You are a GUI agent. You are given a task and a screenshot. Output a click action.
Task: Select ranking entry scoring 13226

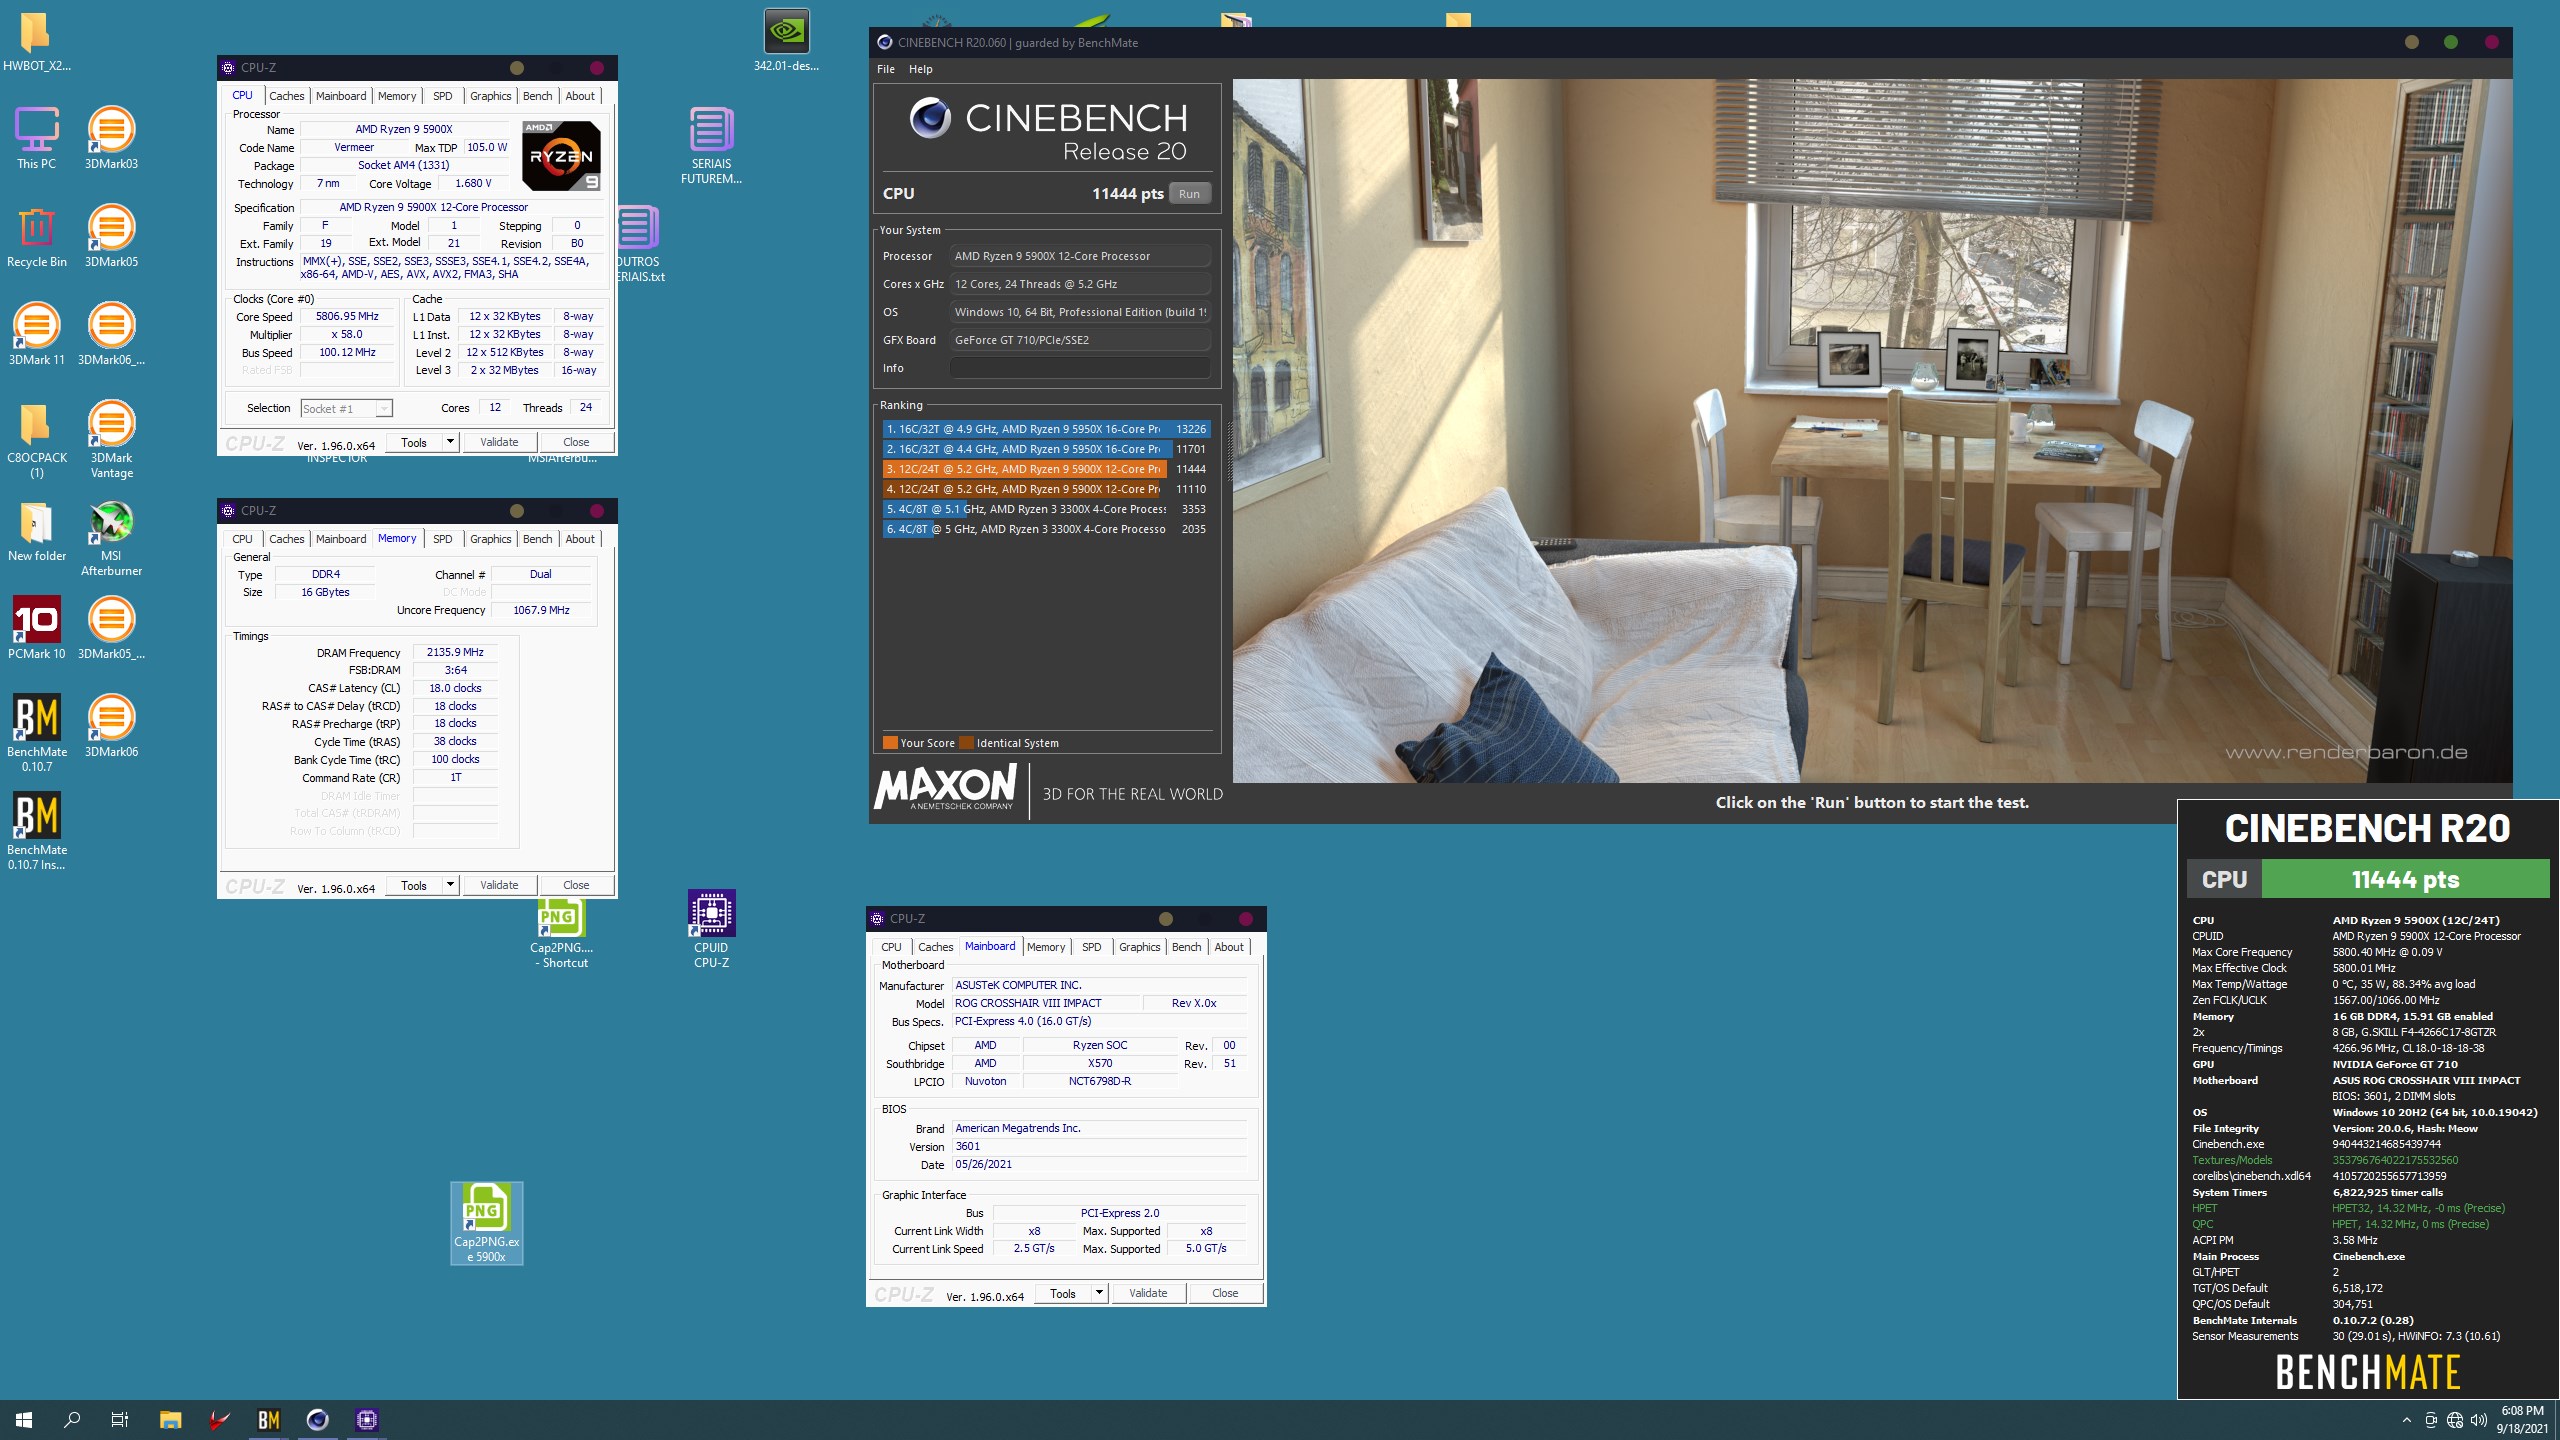1046,429
